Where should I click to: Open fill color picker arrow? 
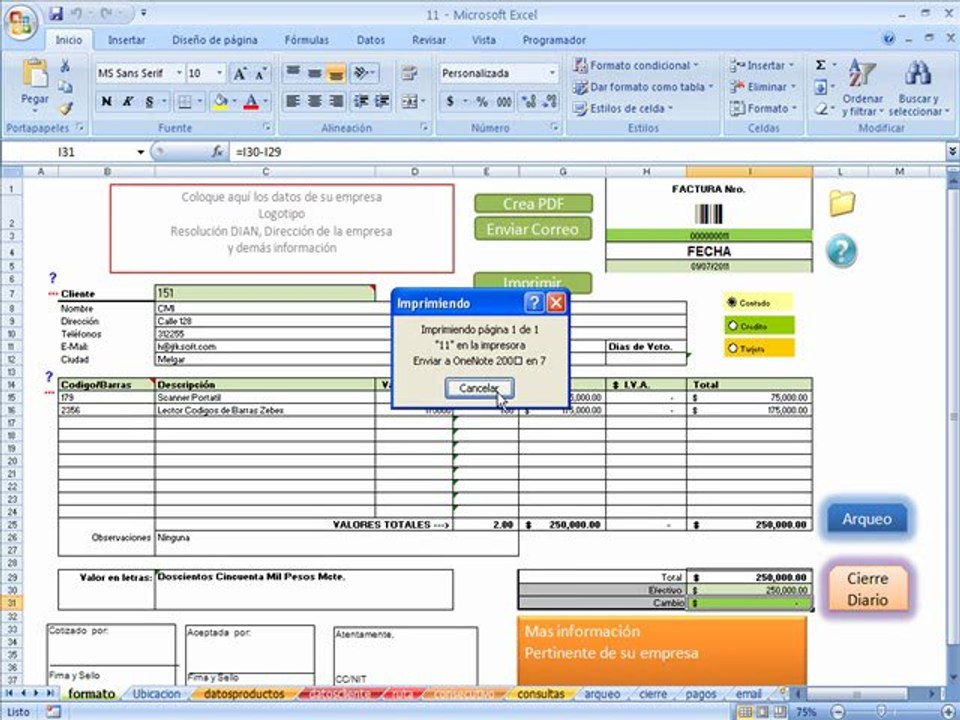point(234,102)
